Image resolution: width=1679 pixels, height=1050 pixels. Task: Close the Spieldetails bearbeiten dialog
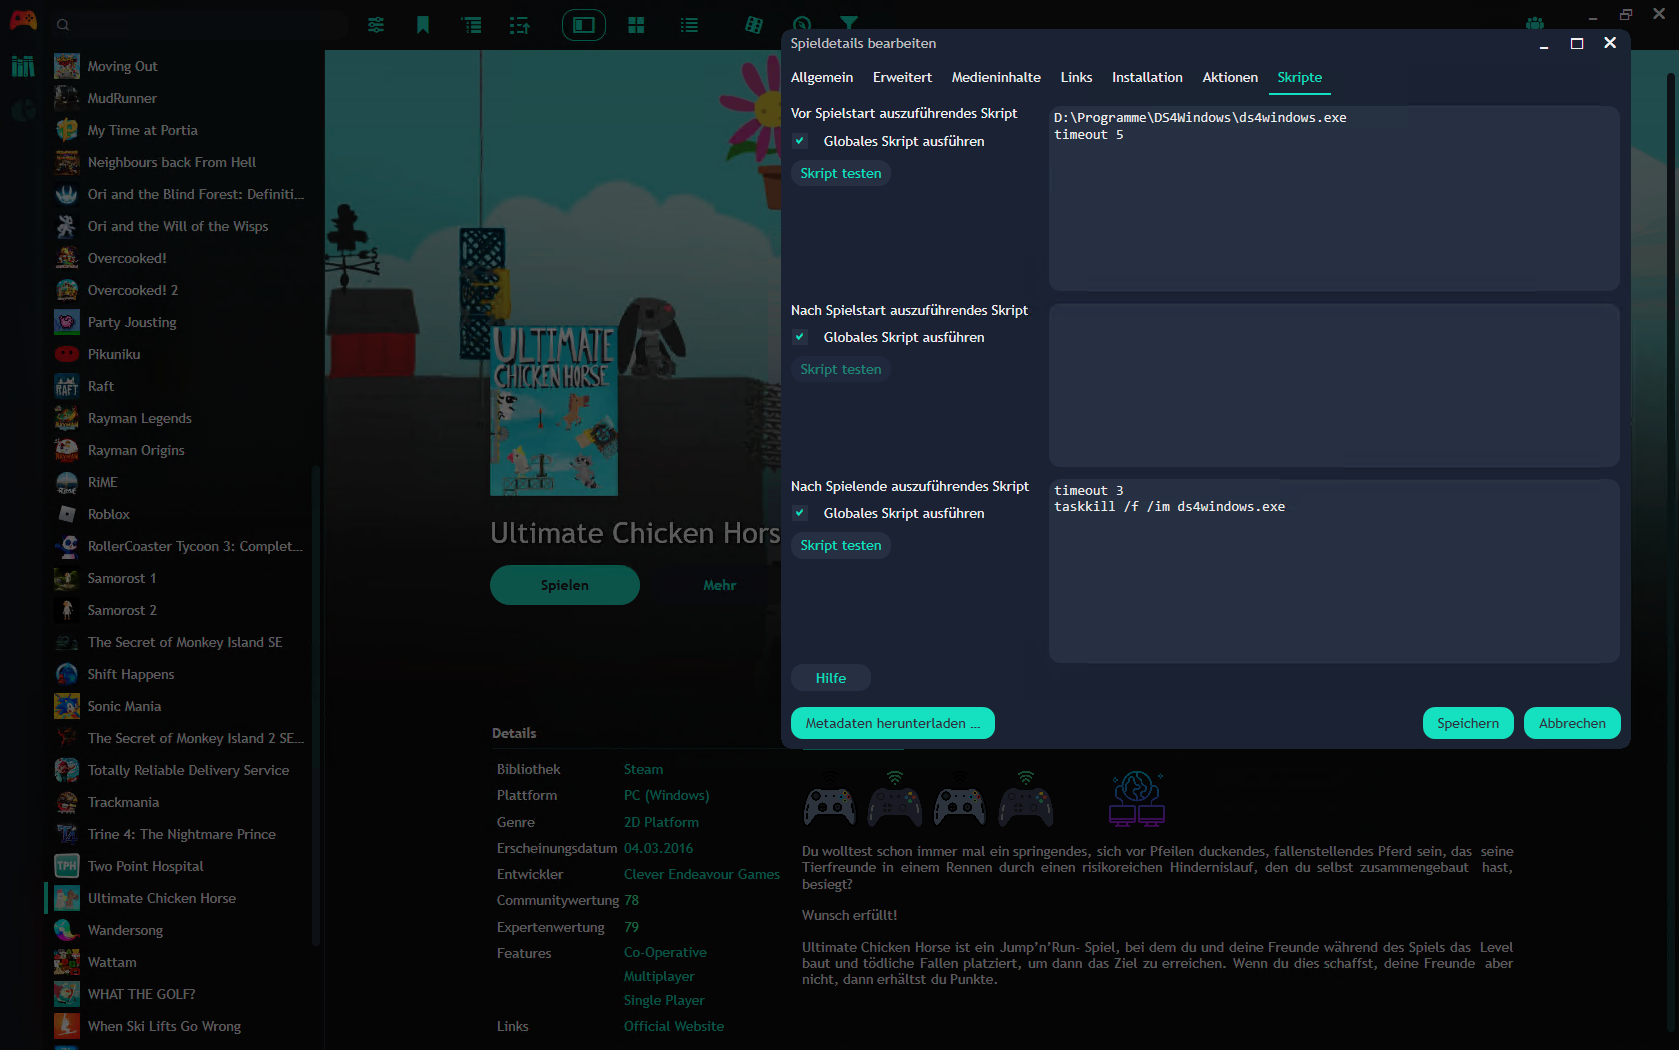click(x=1610, y=43)
